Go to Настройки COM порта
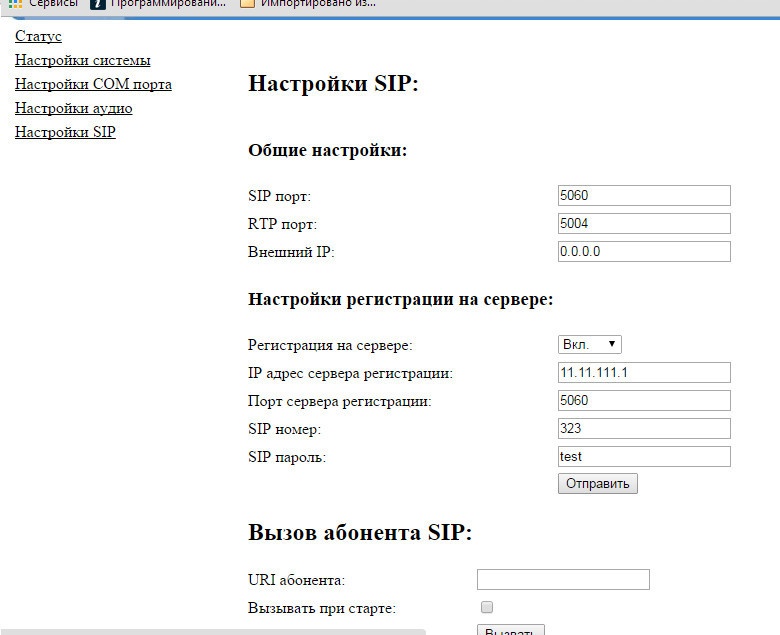The height and width of the screenshot is (635, 780). coord(94,84)
